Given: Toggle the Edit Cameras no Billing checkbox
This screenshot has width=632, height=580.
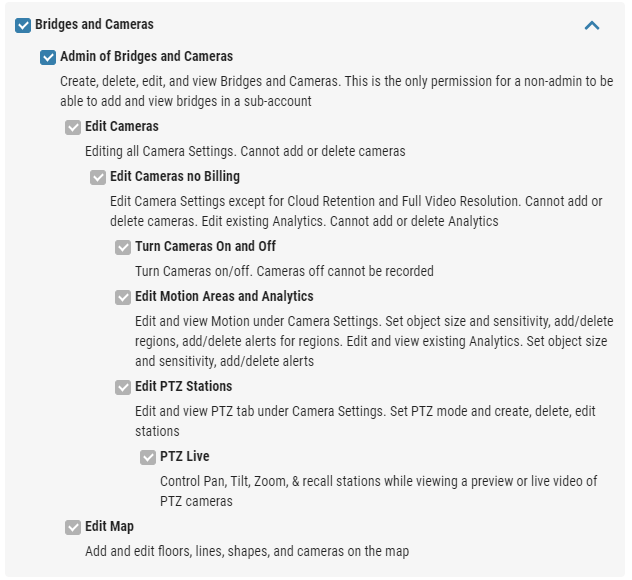Looking at the screenshot, I should point(98,177).
